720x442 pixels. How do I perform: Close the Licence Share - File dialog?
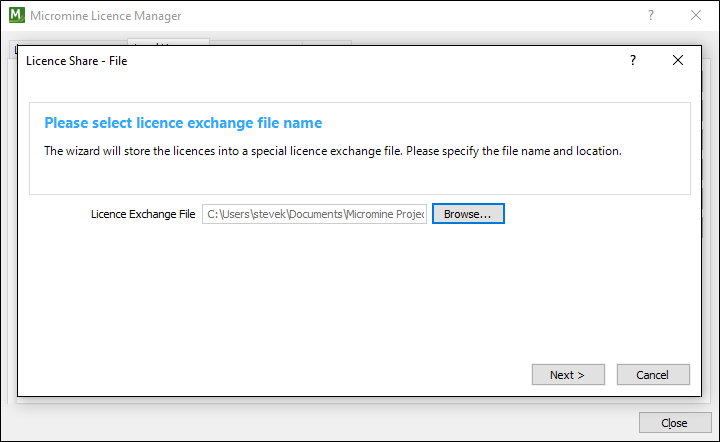point(678,60)
